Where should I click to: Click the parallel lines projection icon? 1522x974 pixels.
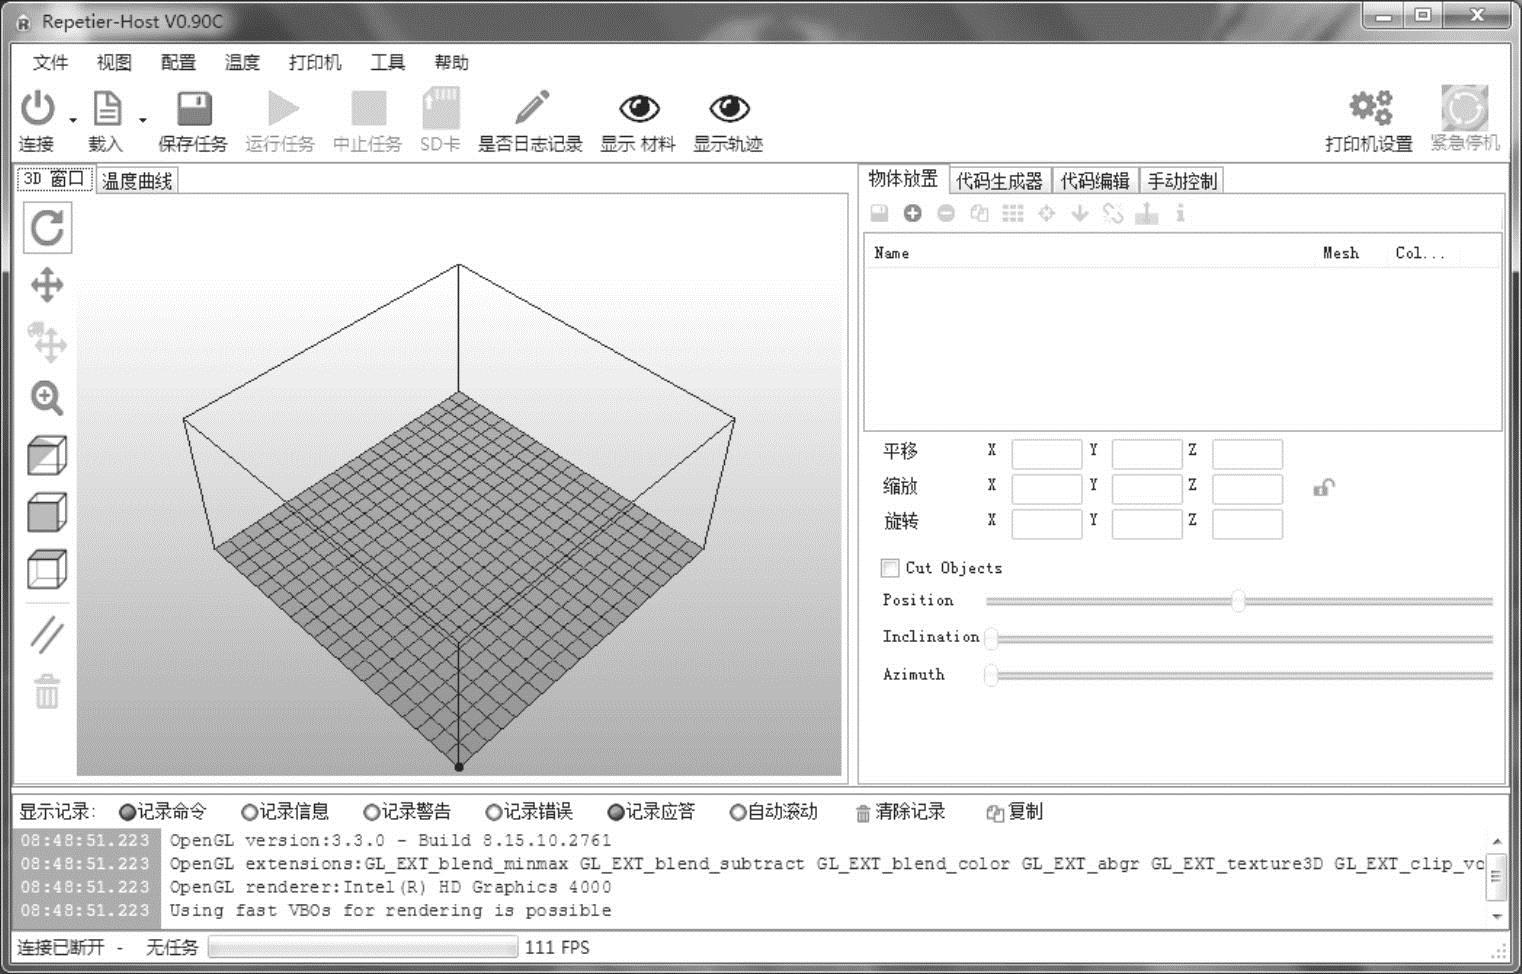click(47, 635)
